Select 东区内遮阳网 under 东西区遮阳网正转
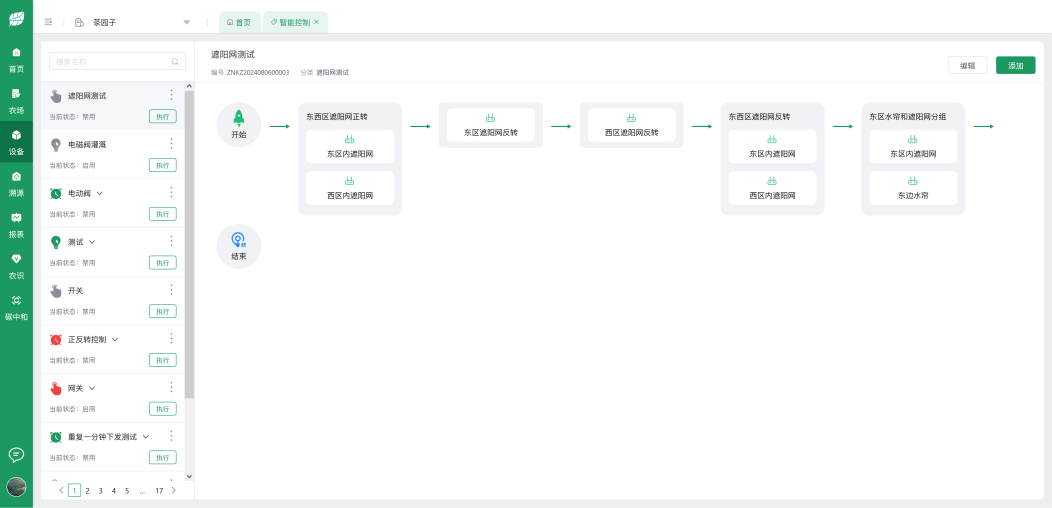The width and height of the screenshot is (1052, 508). 350,146
